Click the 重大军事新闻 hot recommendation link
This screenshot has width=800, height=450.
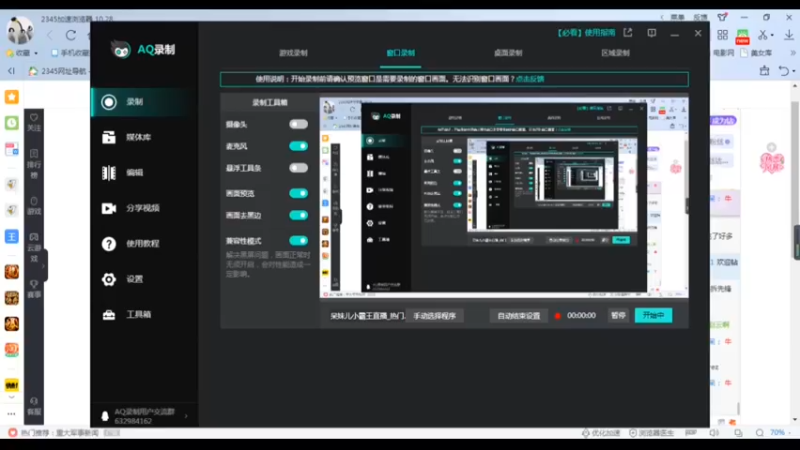click(x=77, y=433)
